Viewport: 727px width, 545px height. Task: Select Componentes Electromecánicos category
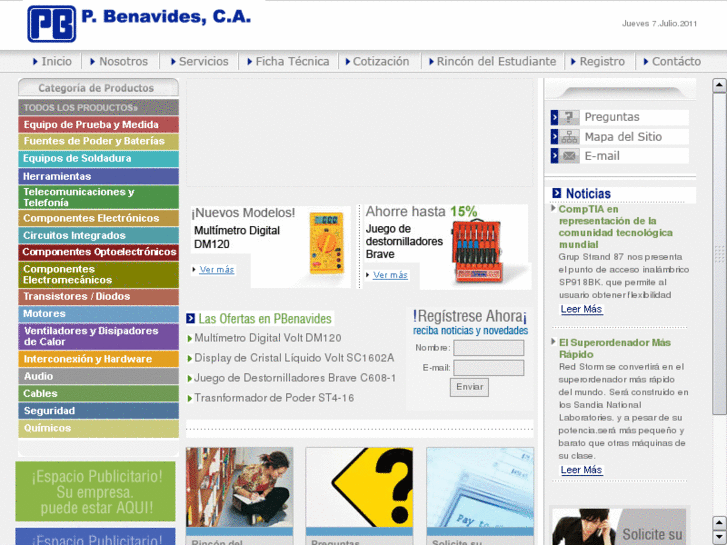click(98, 275)
